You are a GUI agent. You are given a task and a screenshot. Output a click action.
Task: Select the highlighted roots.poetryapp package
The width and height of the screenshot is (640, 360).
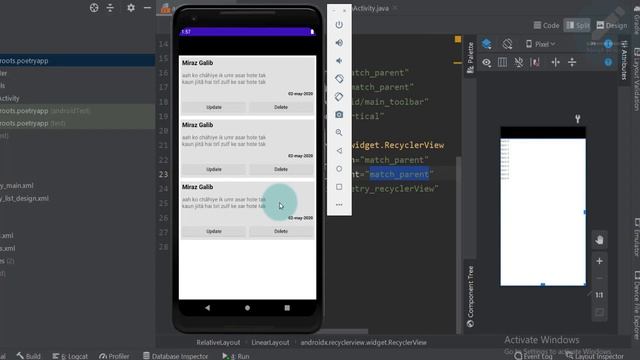(78, 60)
